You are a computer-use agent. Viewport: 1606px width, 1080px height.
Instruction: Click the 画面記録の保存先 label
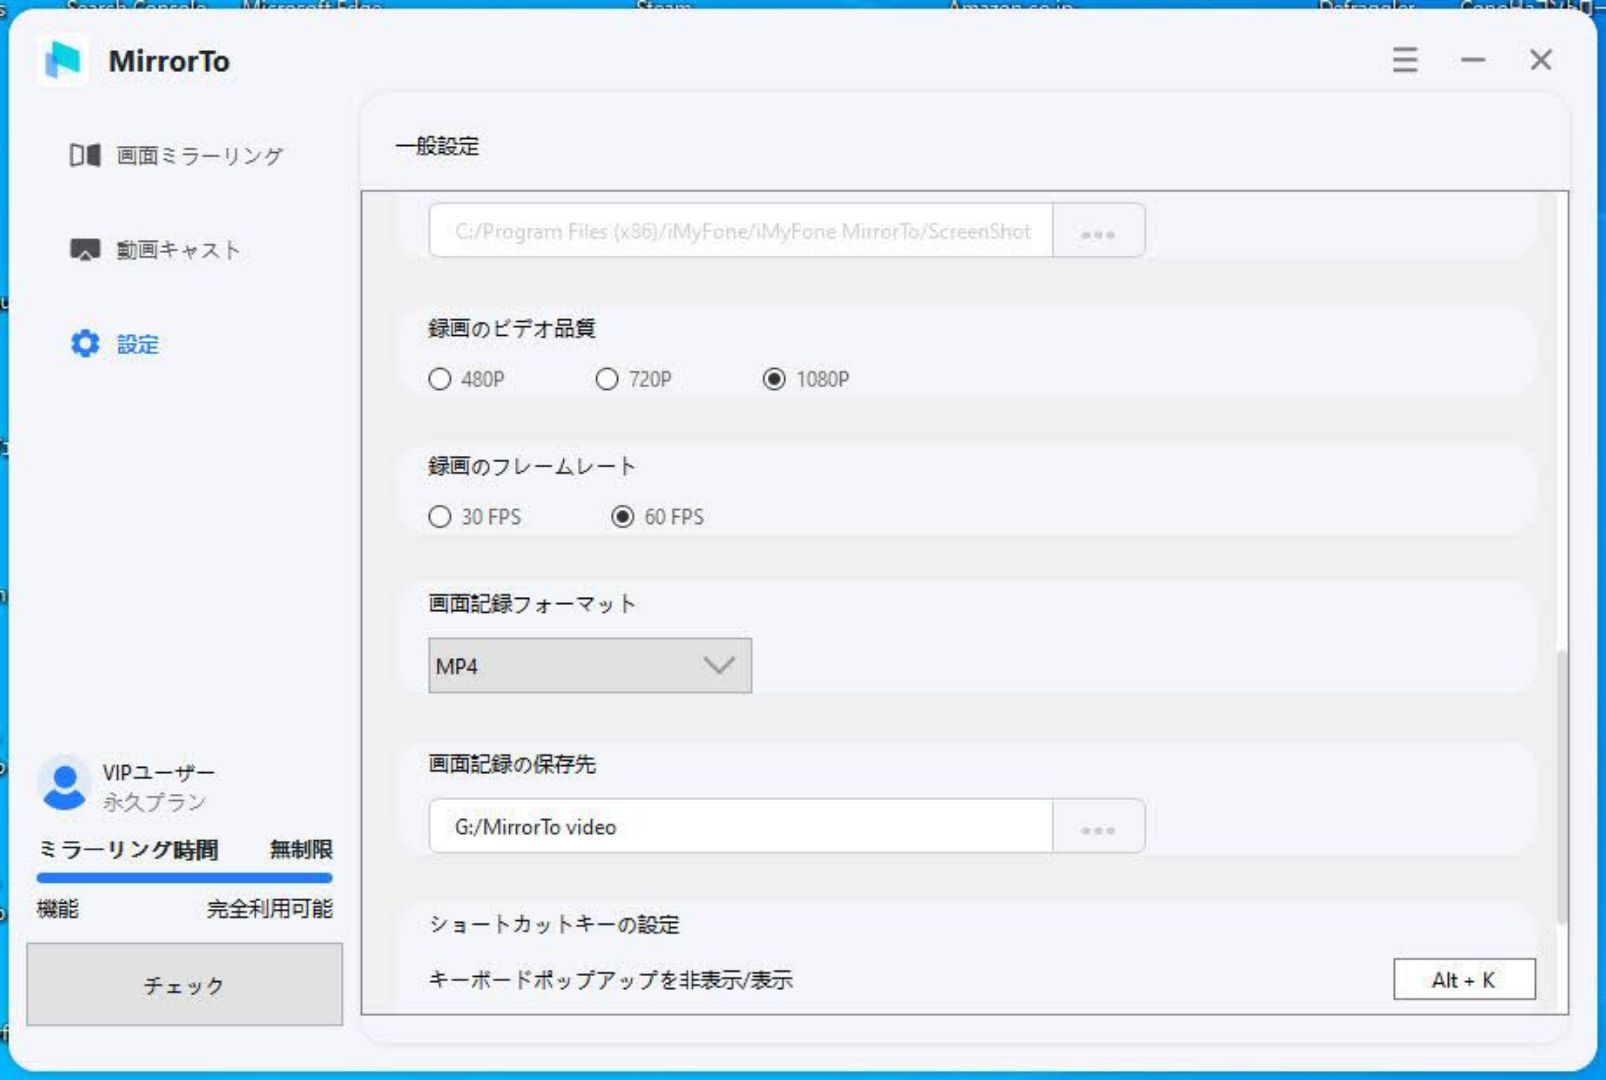[512, 765]
